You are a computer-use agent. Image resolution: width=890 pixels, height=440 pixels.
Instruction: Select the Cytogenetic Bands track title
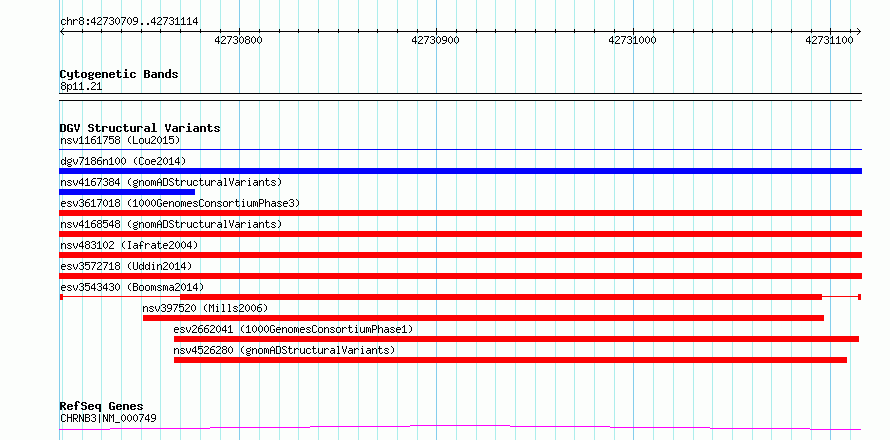click(x=119, y=74)
